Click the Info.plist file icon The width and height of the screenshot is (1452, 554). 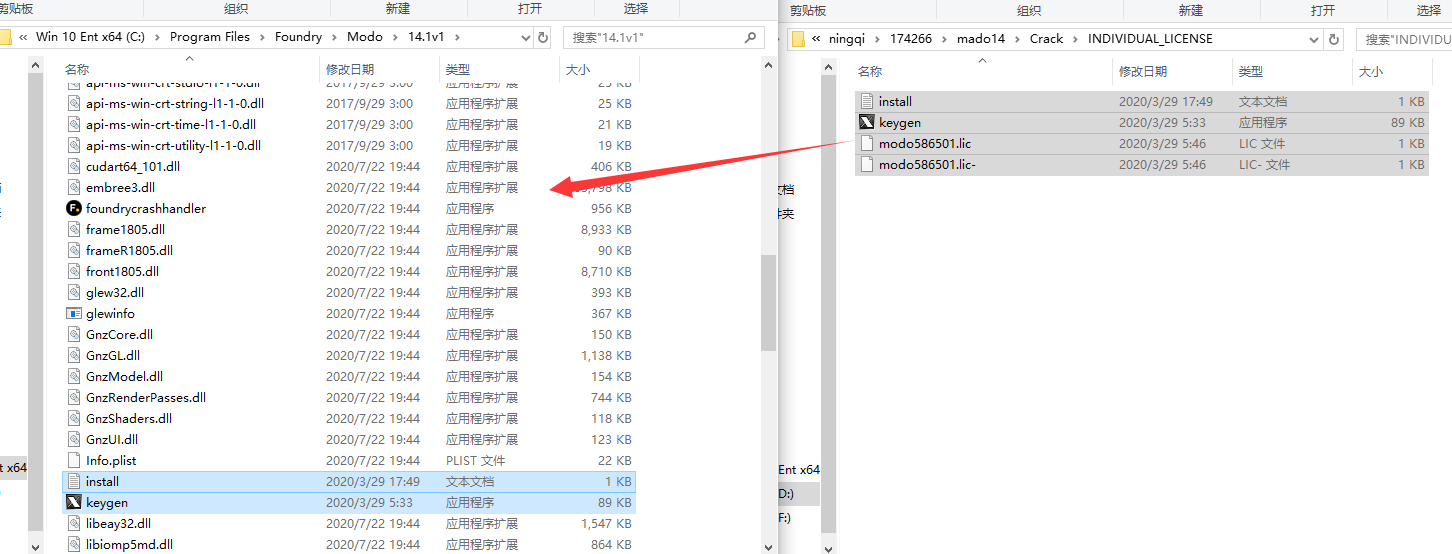[73, 460]
